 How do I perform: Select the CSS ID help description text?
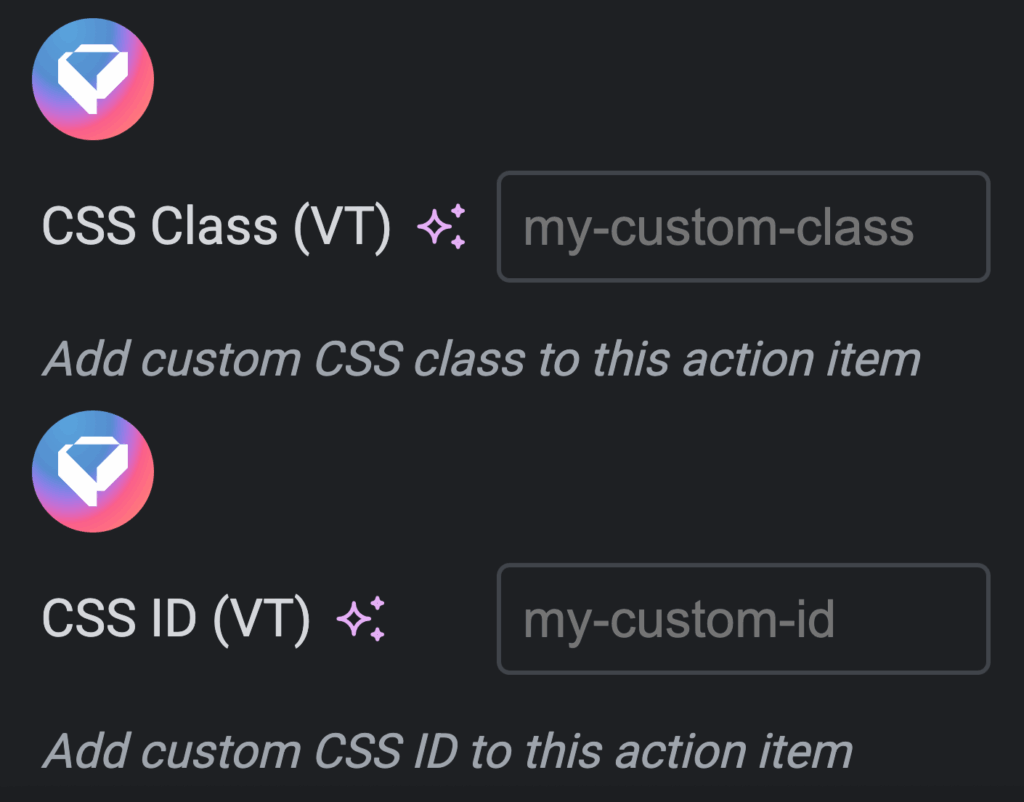click(447, 751)
